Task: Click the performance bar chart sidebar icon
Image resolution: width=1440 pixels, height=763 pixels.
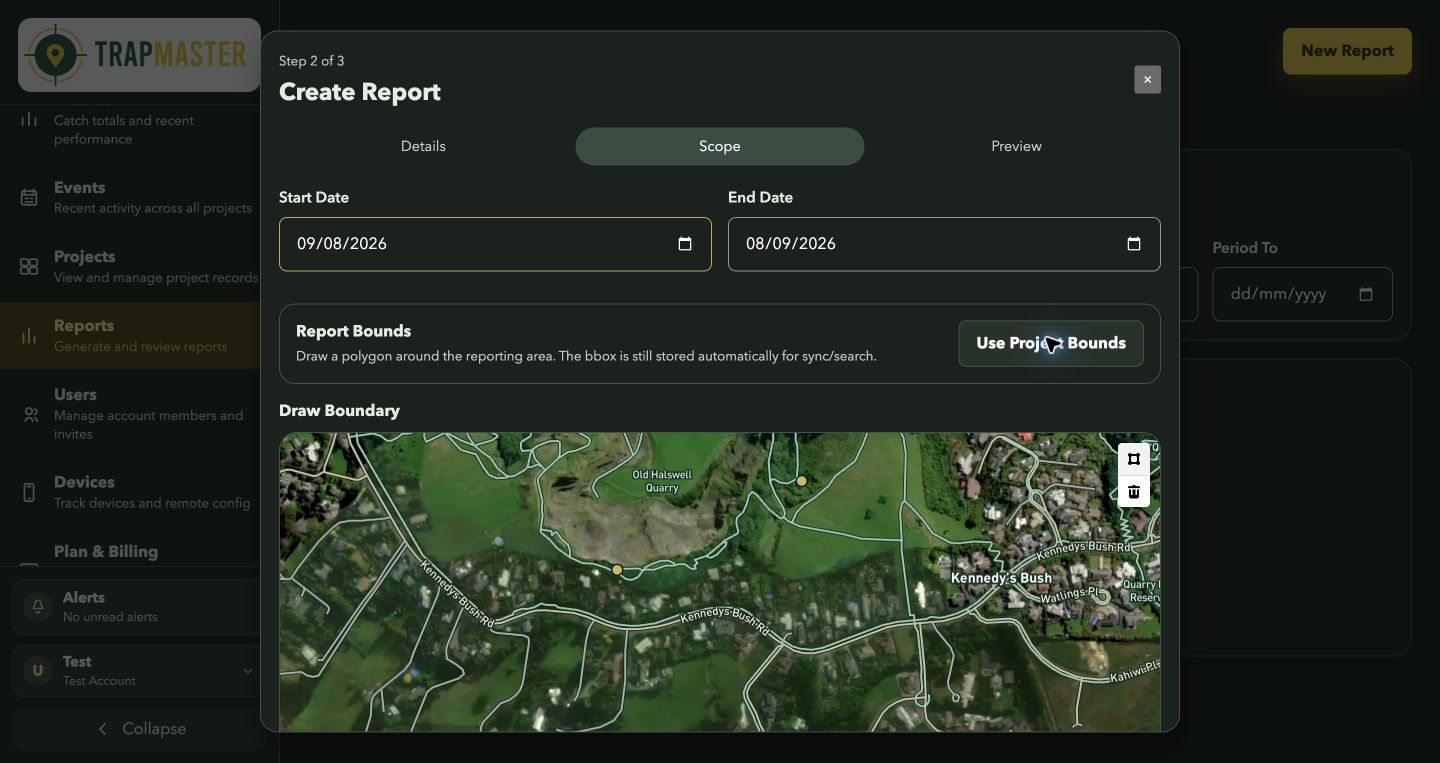Action: [x=29, y=120]
